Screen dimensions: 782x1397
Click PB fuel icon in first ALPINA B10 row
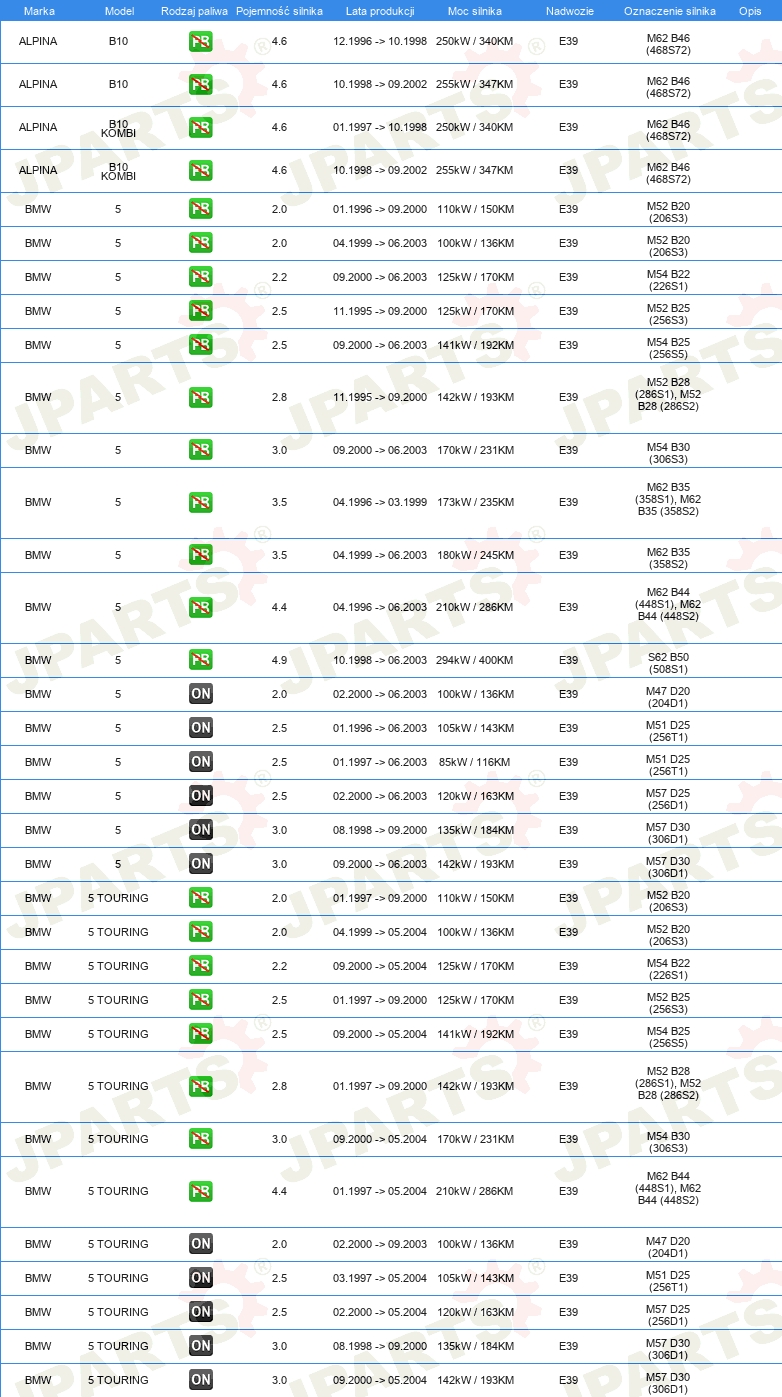200,42
